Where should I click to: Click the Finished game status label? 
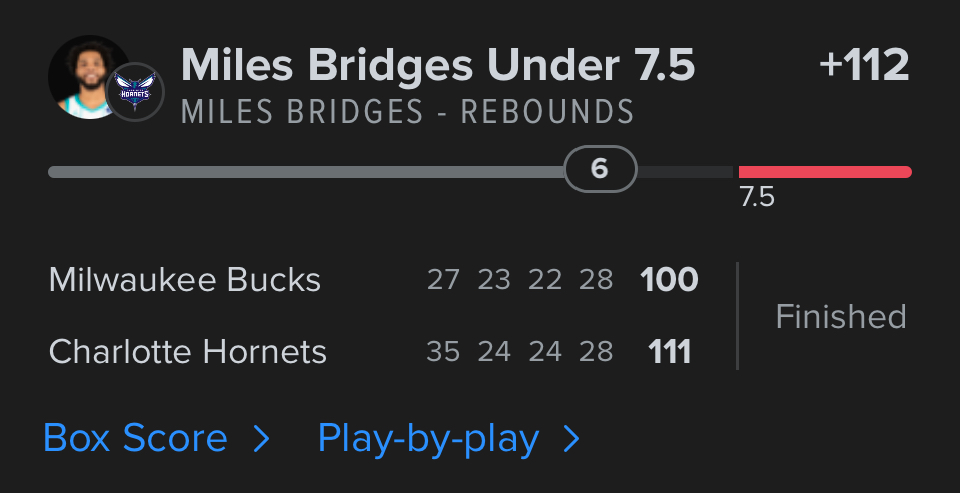click(x=841, y=317)
